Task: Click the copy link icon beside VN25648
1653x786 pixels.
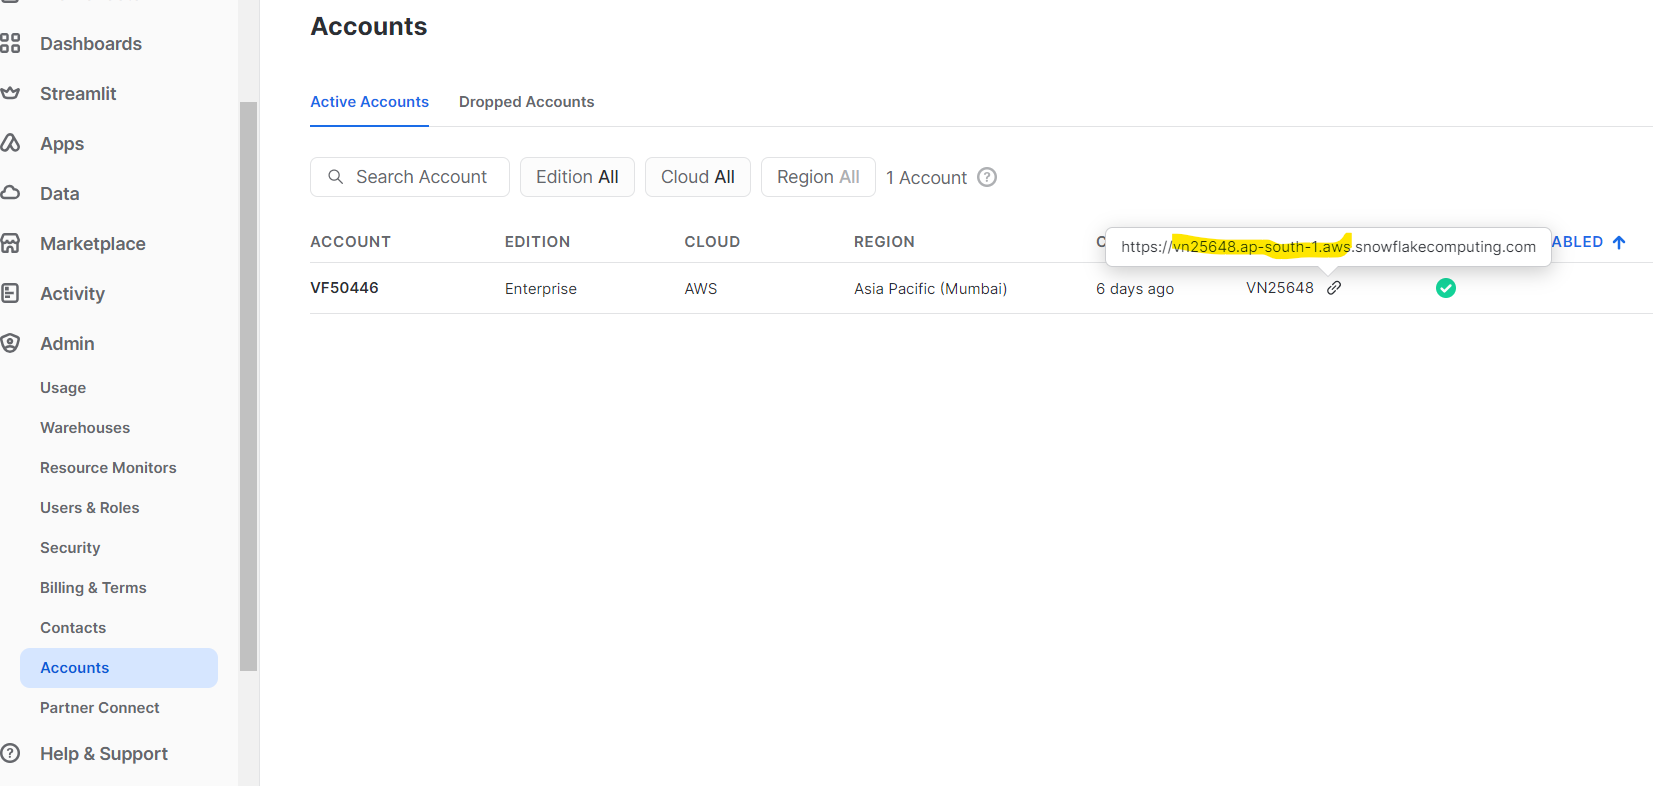Action: [1334, 288]
